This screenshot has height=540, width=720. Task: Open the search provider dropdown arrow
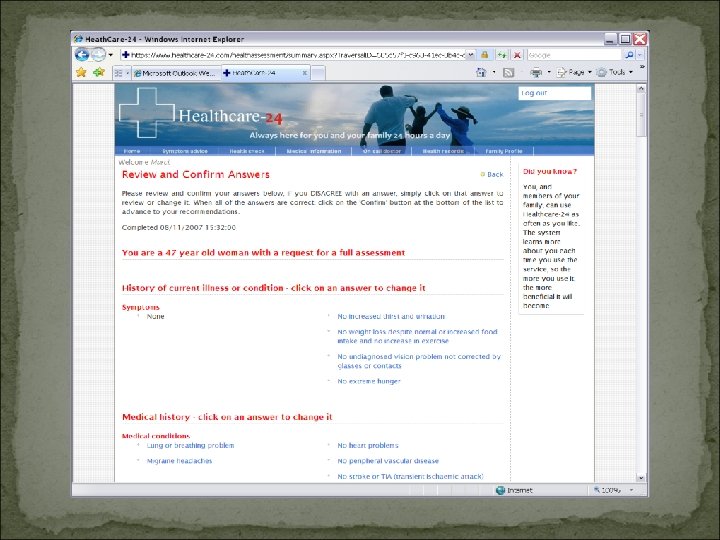(641, 55)
